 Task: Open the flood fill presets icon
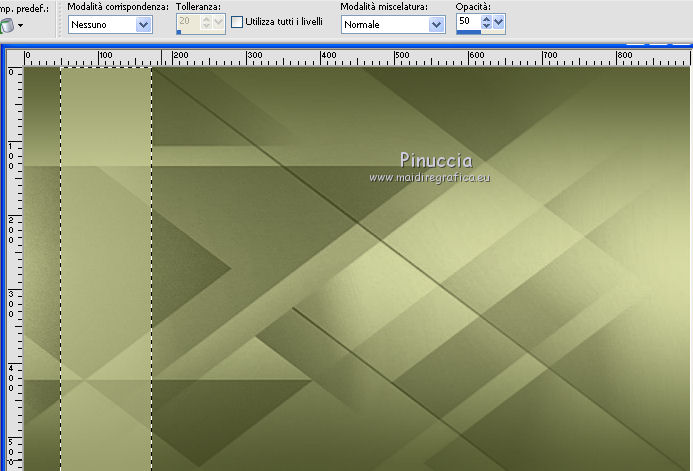pyautogui.click(x=6, y=26)
